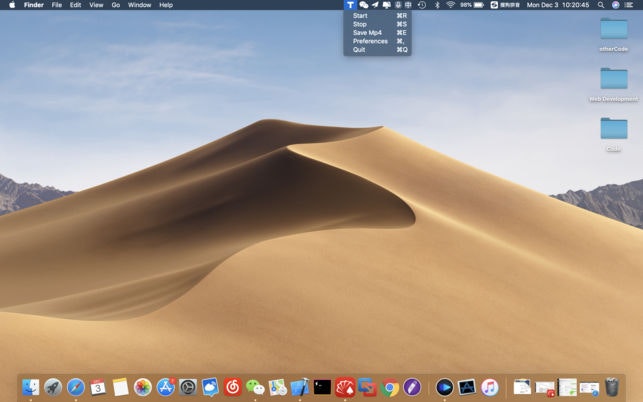
Task: Click the paper plane menu bar icon
Action: click(x=375, y=5)
